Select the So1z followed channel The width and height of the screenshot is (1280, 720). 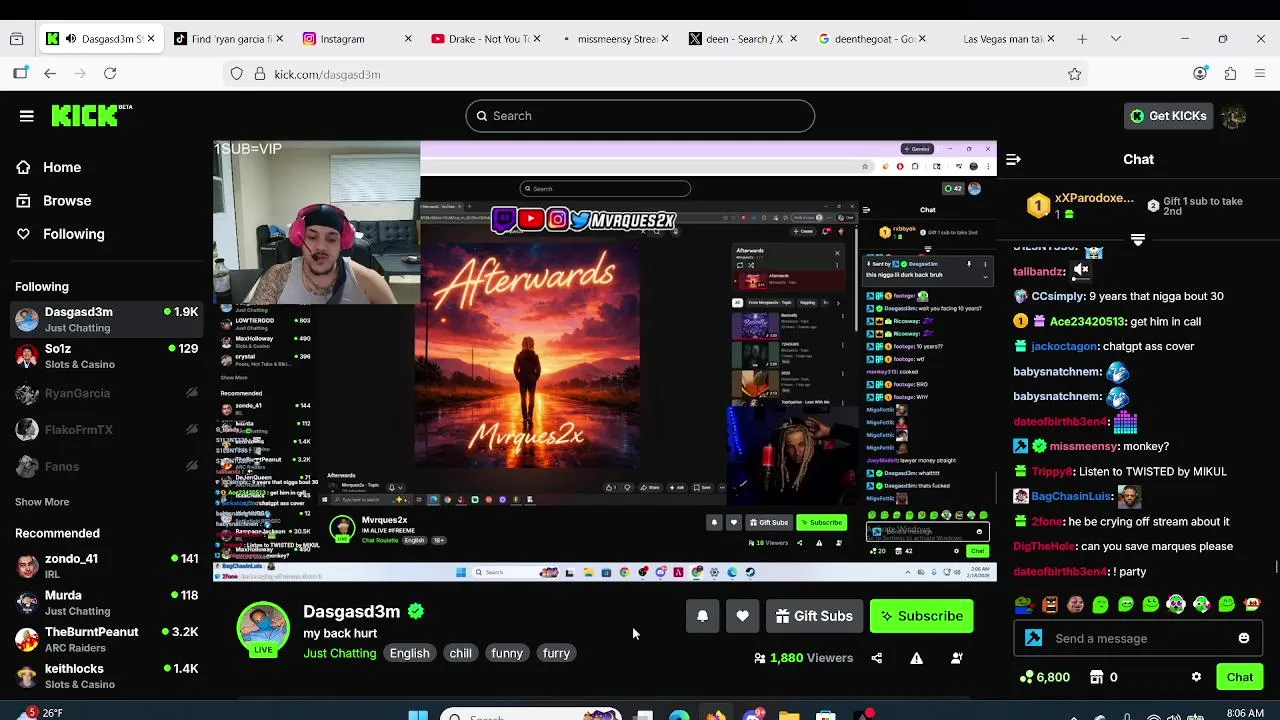107,356
